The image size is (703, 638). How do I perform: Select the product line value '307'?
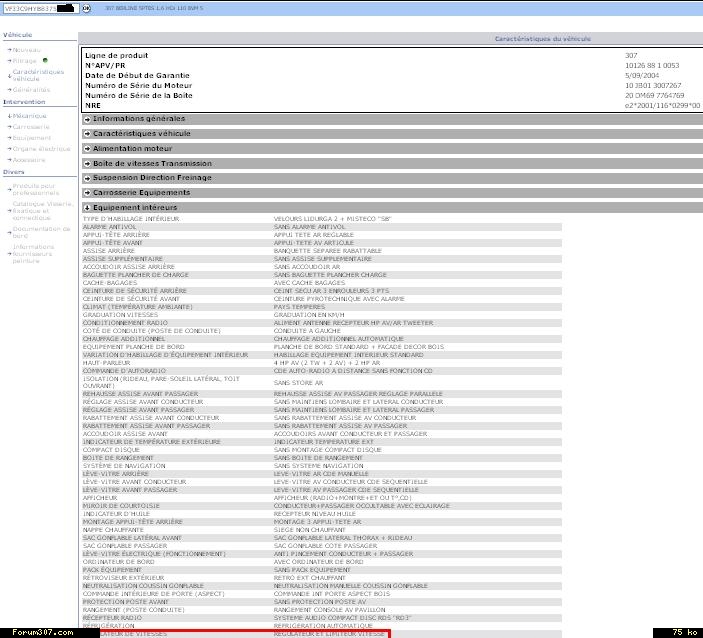(631, 56)
